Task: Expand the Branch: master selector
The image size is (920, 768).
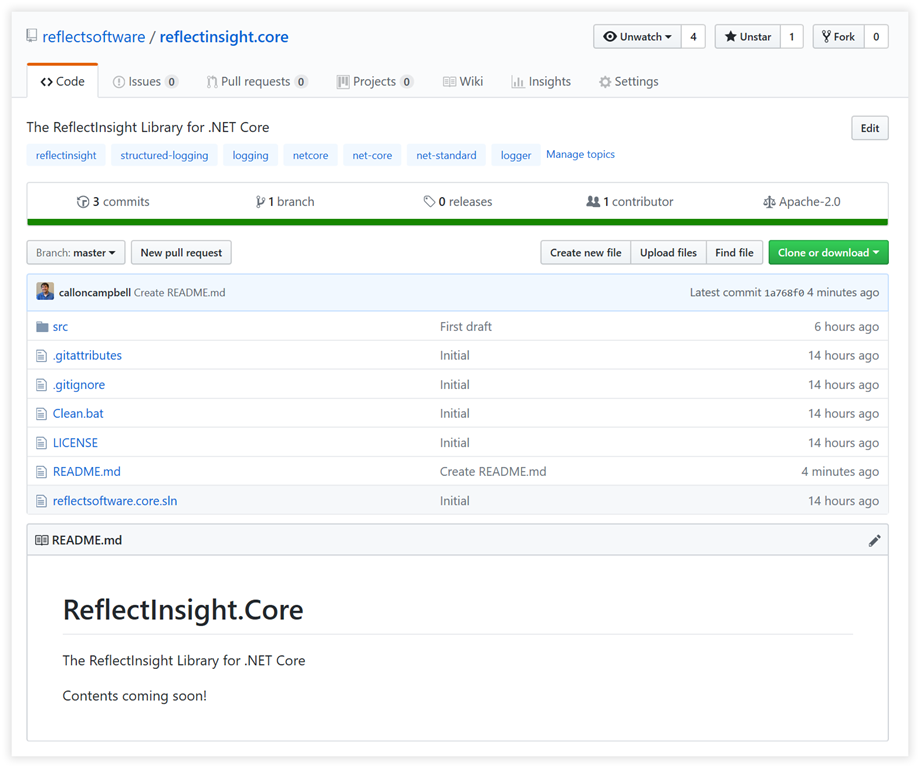Action: (x=76, y=253)
